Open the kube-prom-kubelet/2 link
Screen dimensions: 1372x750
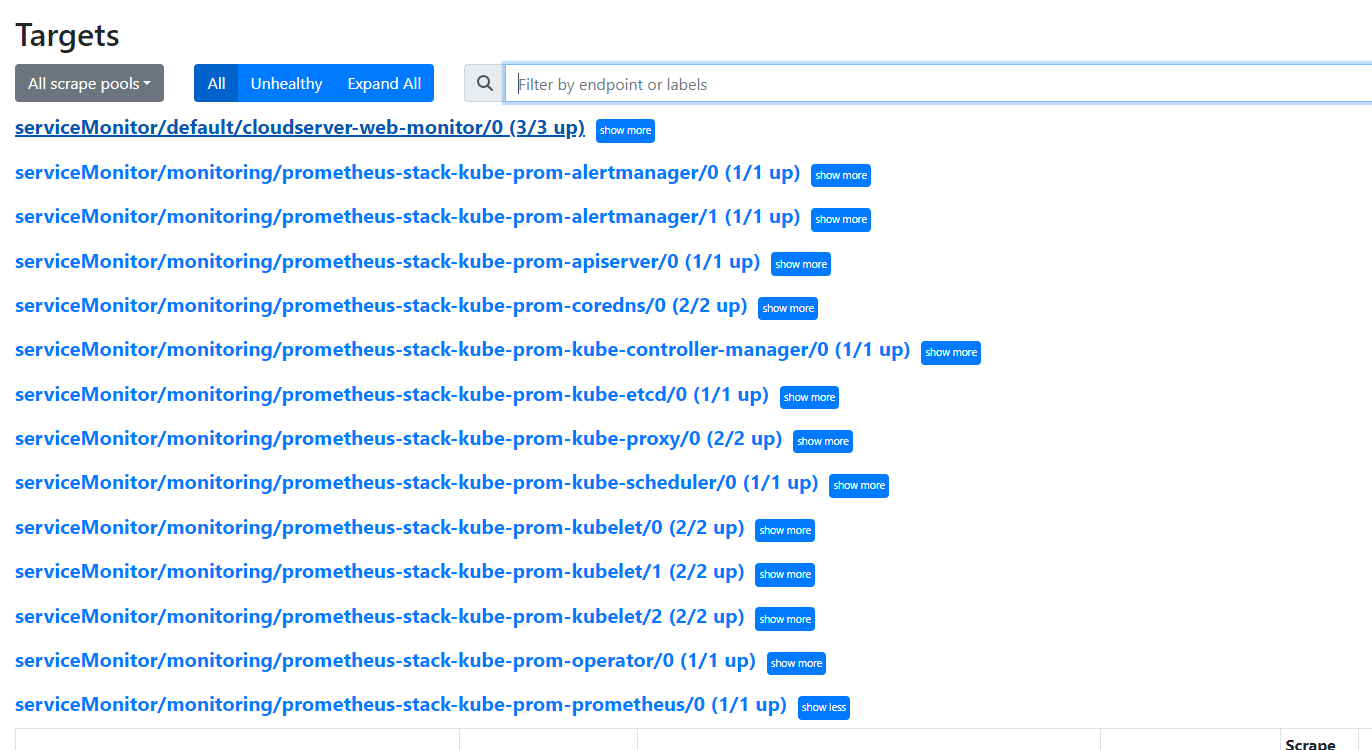380,616
